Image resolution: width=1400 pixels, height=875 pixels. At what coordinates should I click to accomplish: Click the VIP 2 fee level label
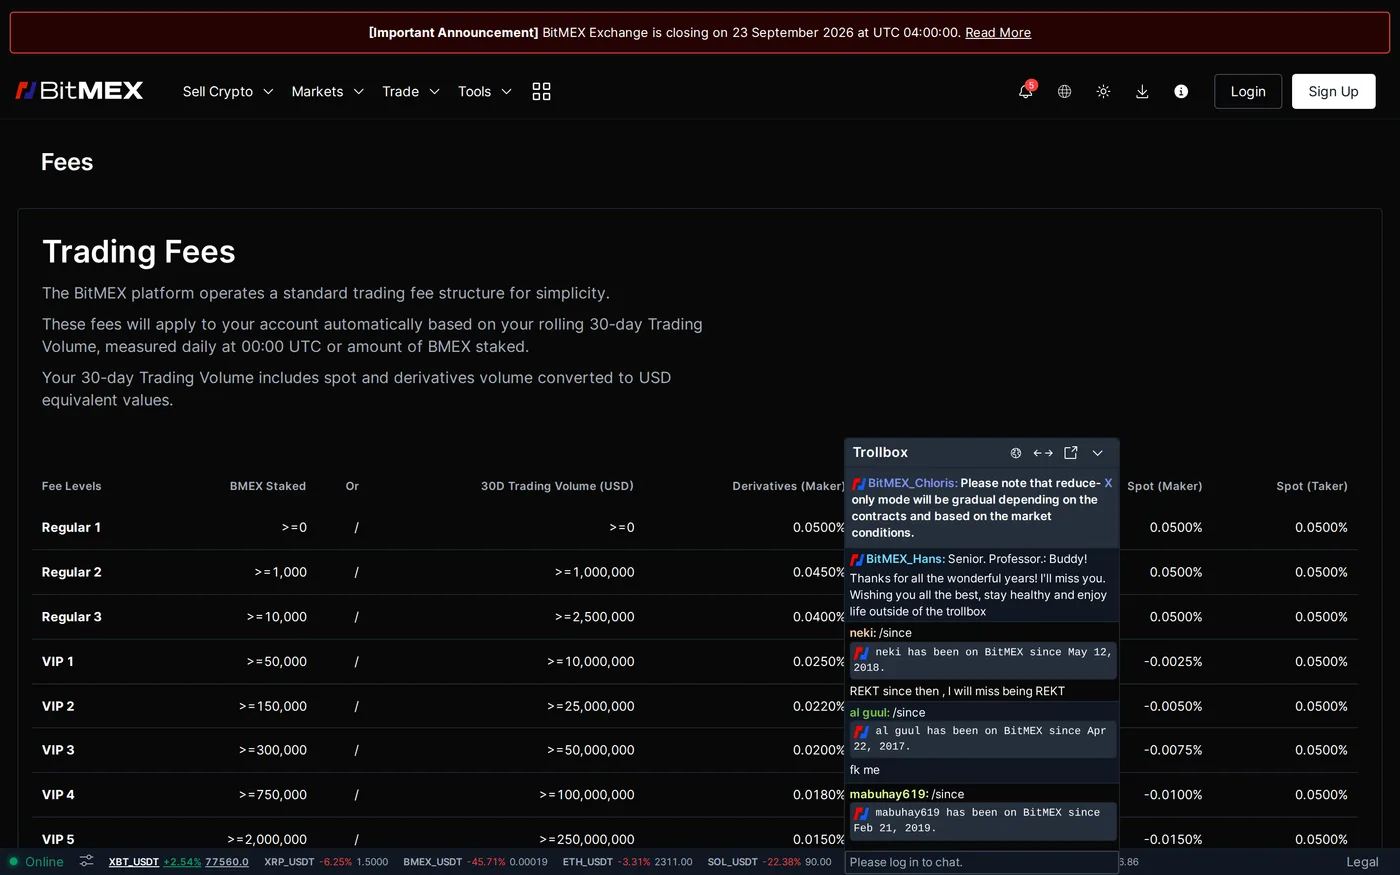click(x=58, y=706)
